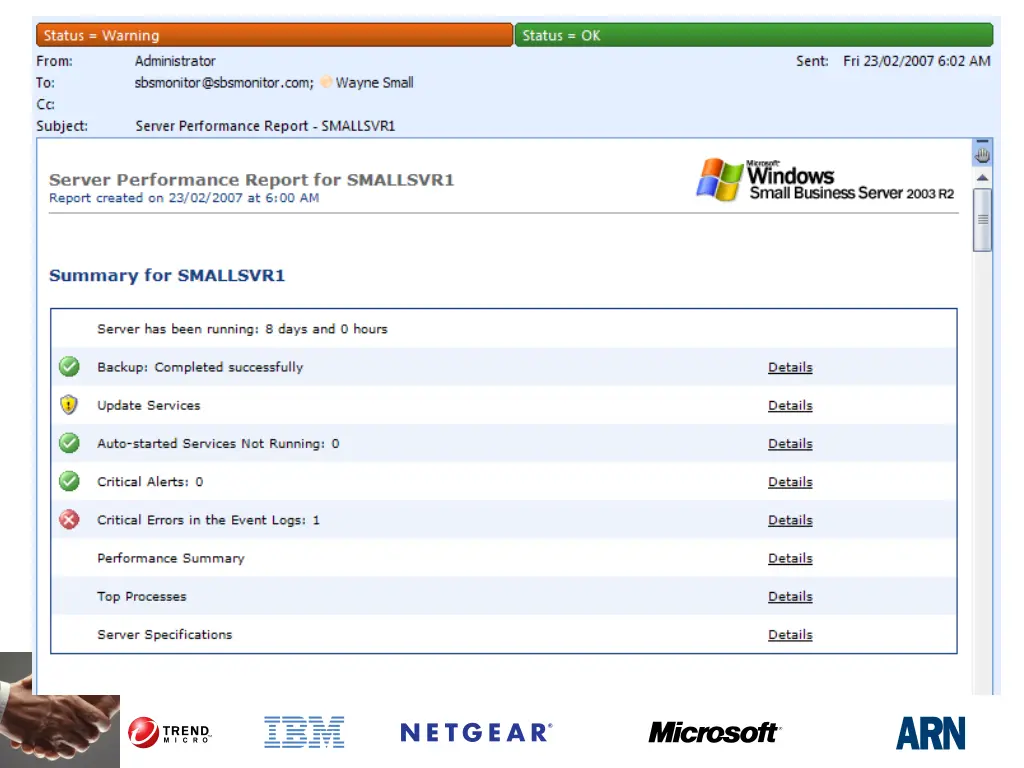
Task: Click yellow shield icon beside Update Services
Action: tap(69, 405)
